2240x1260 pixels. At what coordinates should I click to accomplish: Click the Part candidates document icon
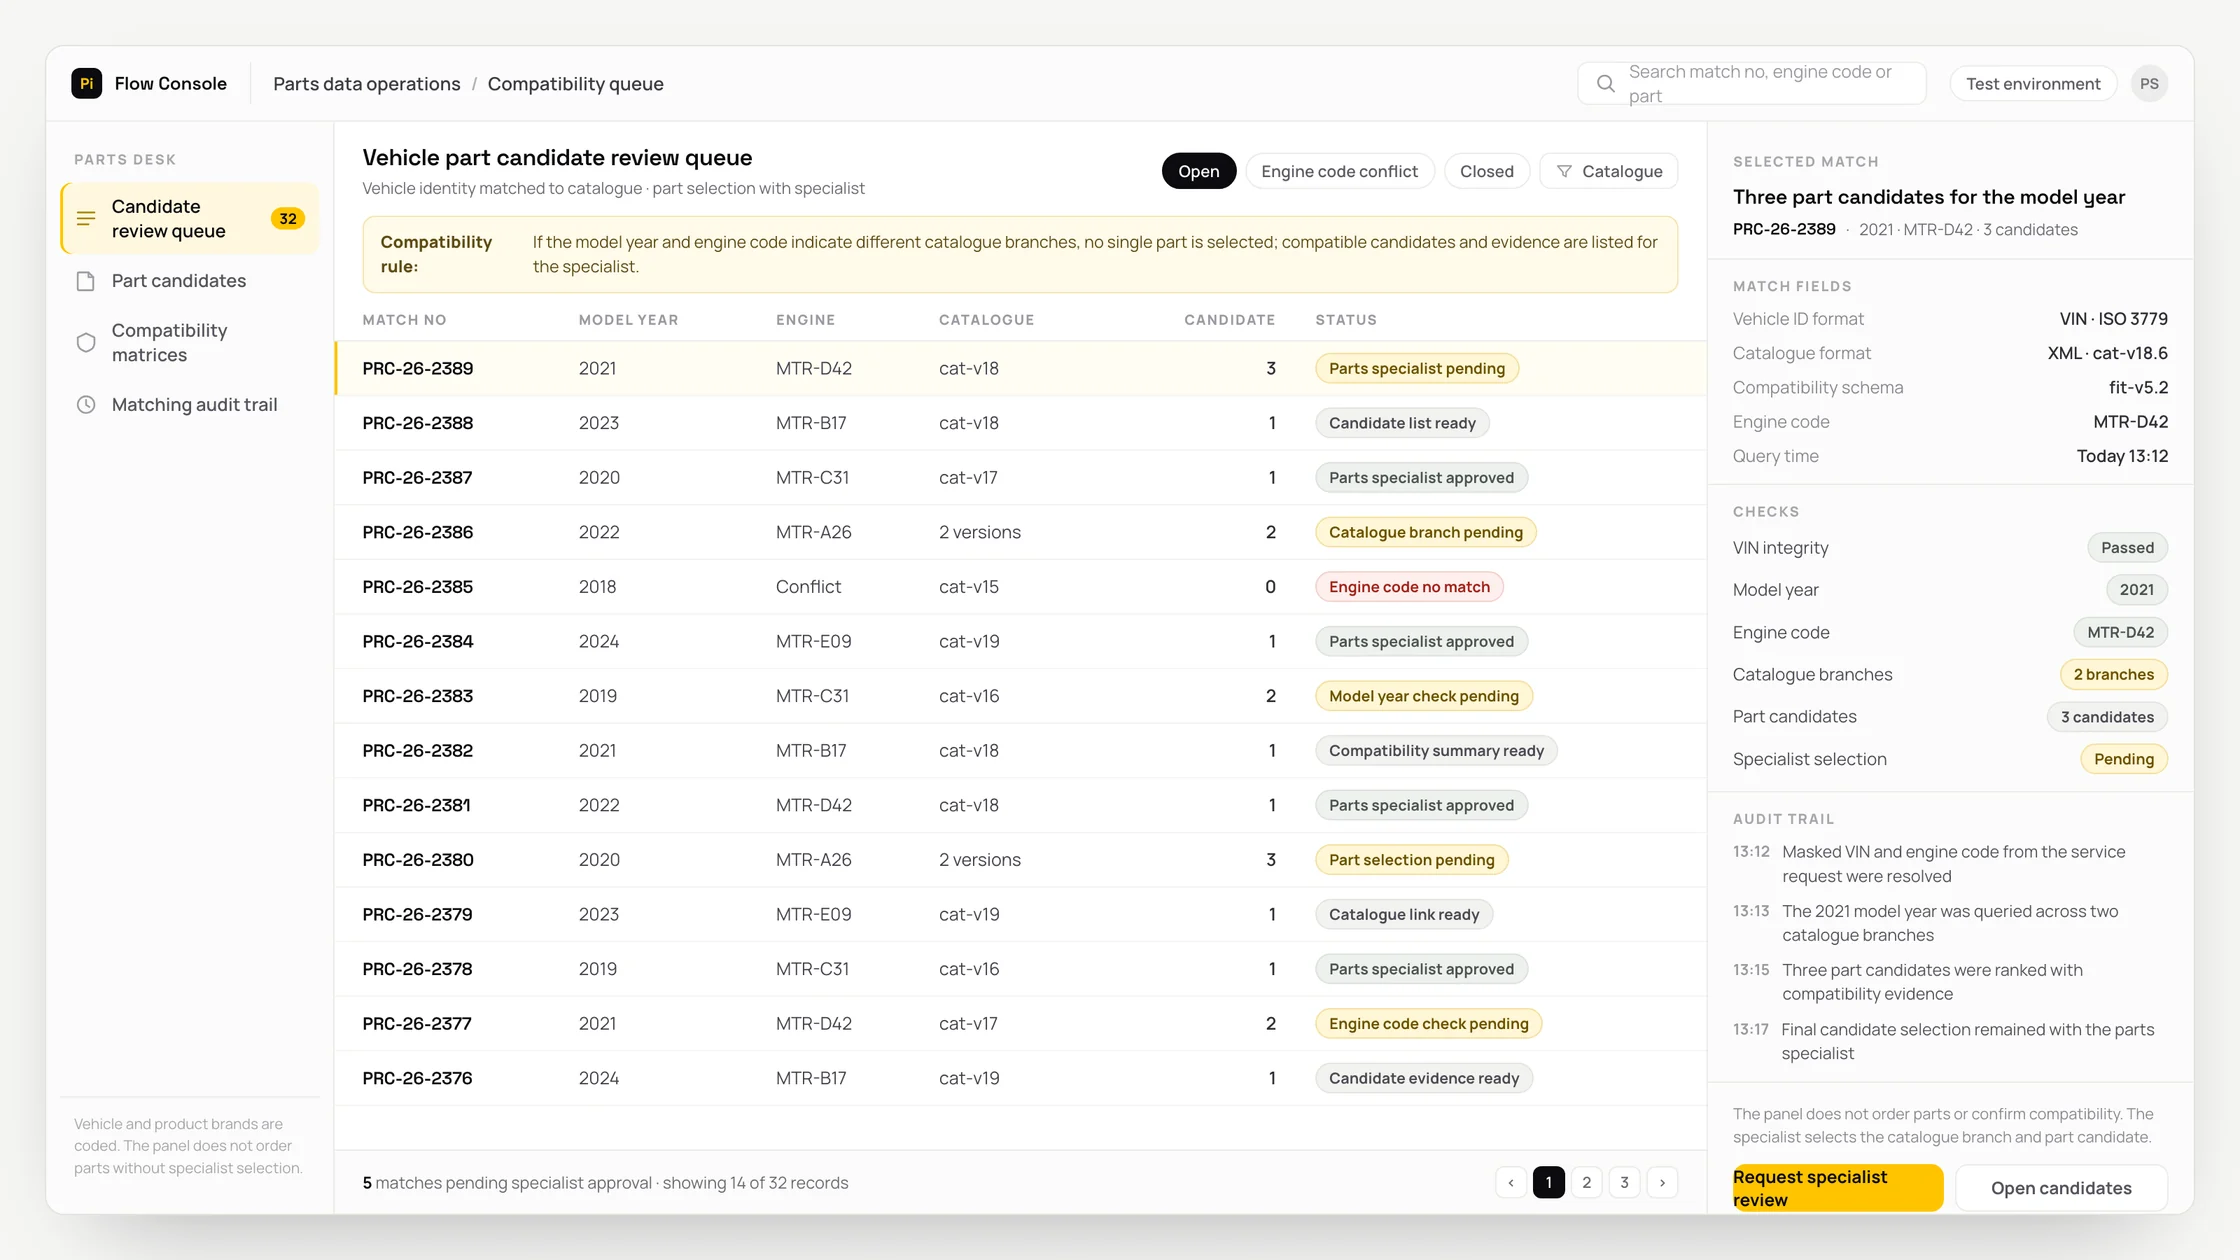pyautogui.click(x=86, y=281)
